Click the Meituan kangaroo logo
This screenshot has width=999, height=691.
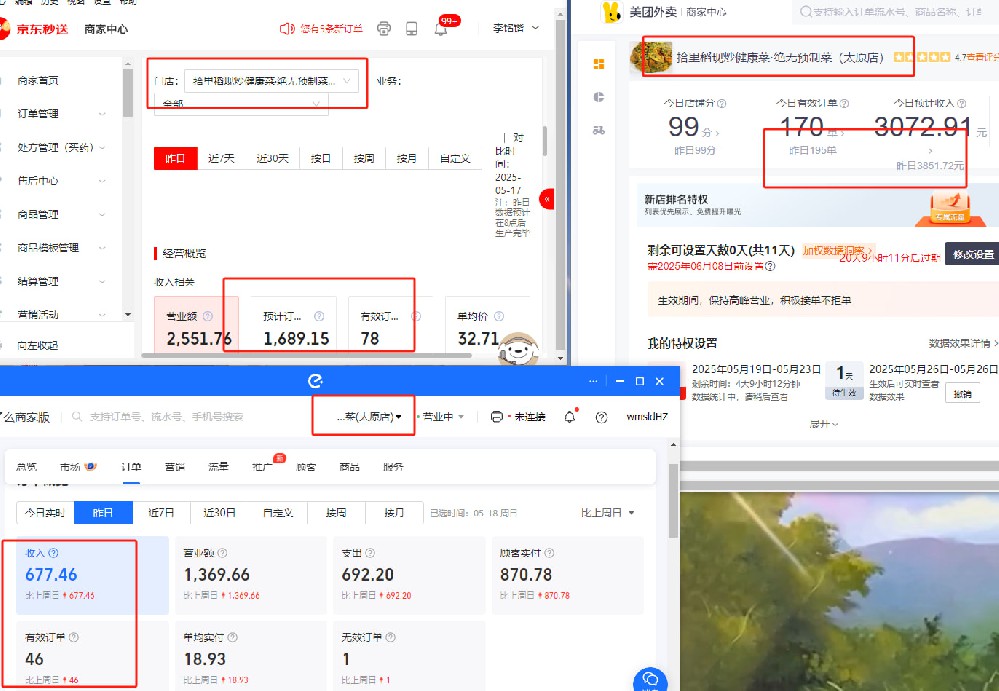[611, 12]
